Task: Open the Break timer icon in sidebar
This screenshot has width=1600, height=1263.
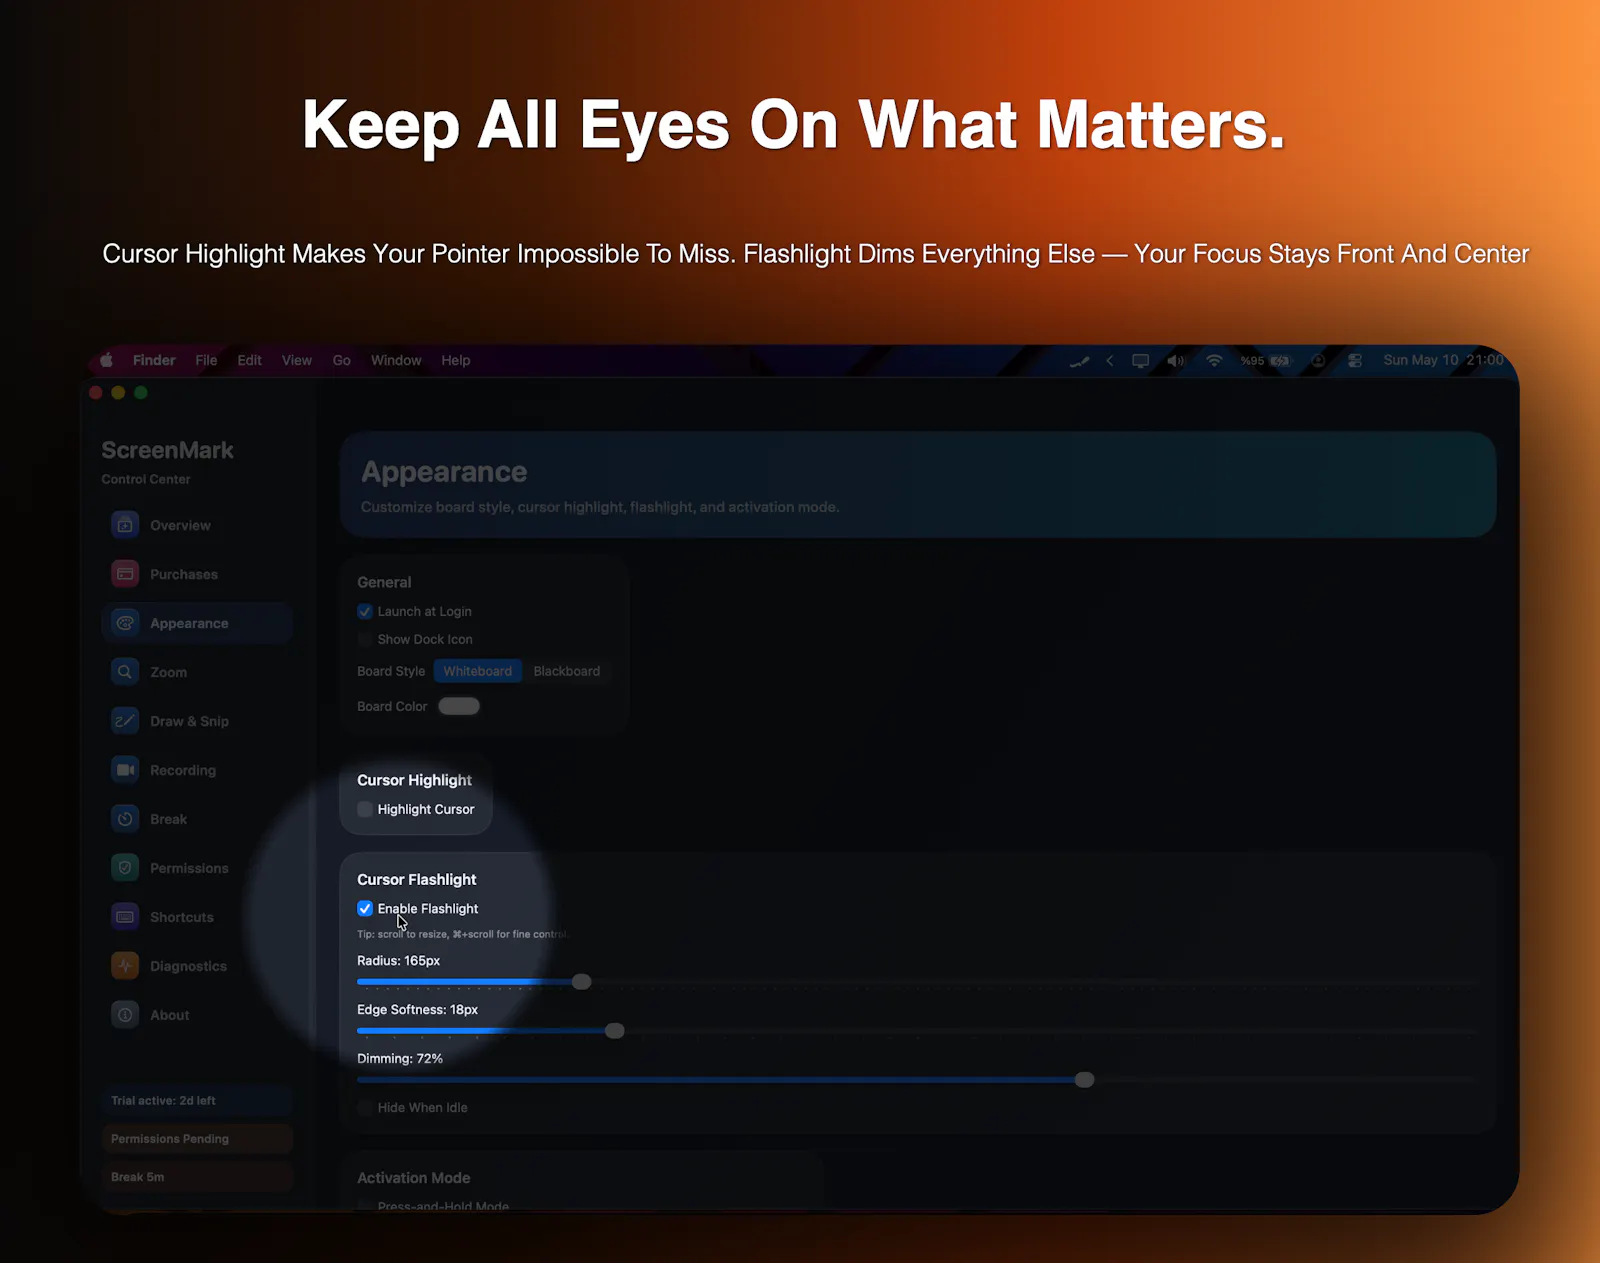Action: click(125, 819)
